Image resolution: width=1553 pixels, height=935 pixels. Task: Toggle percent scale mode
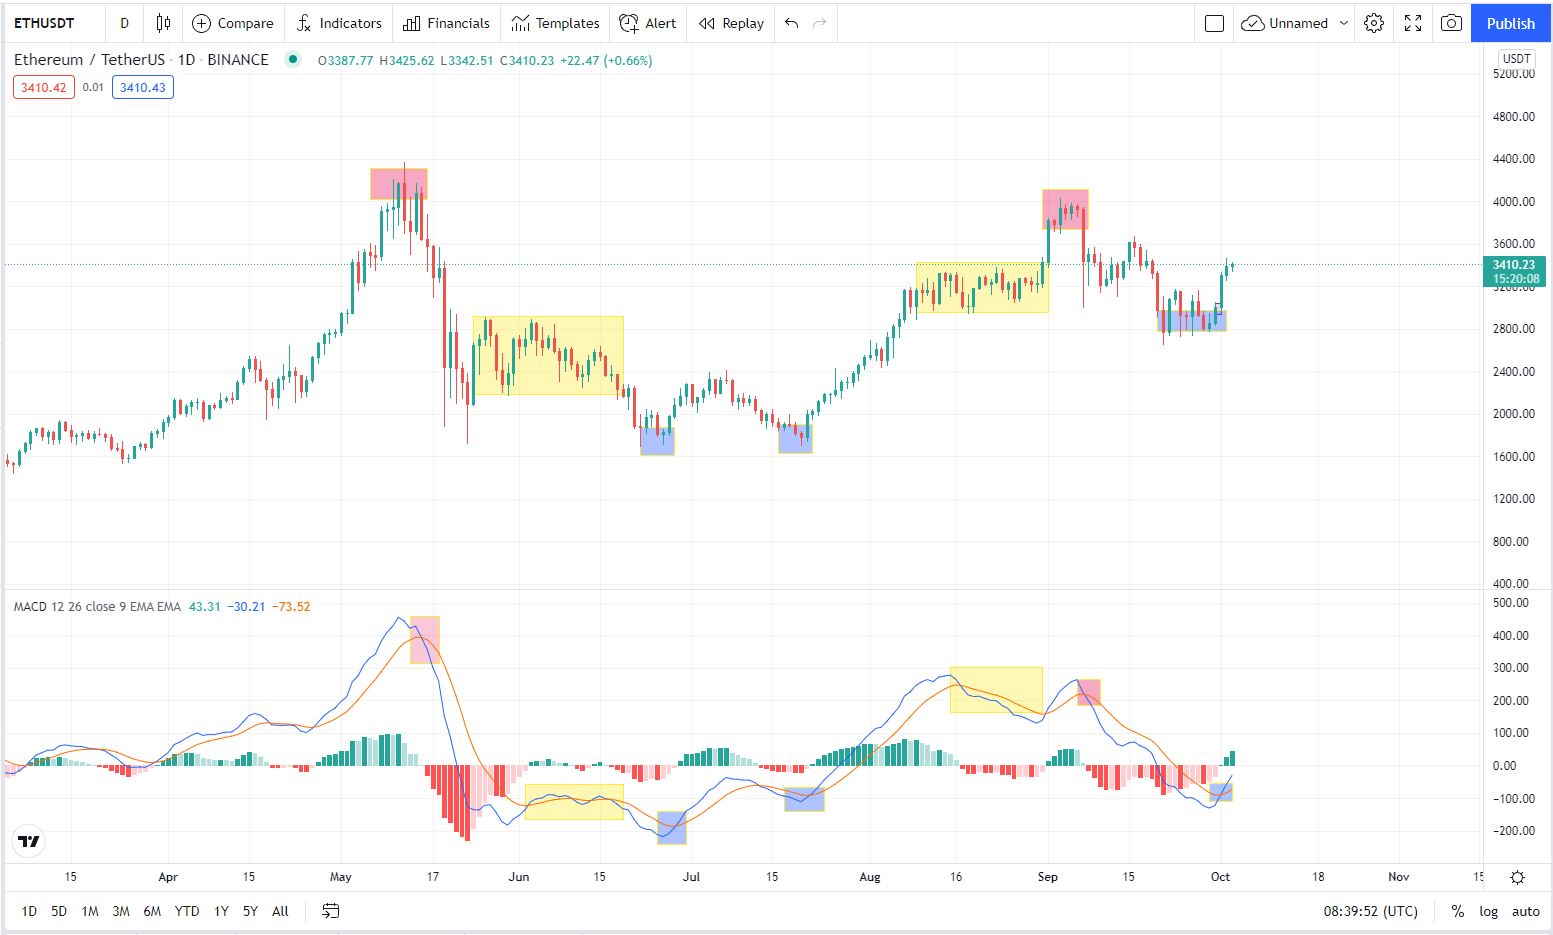coord(1457,911)
